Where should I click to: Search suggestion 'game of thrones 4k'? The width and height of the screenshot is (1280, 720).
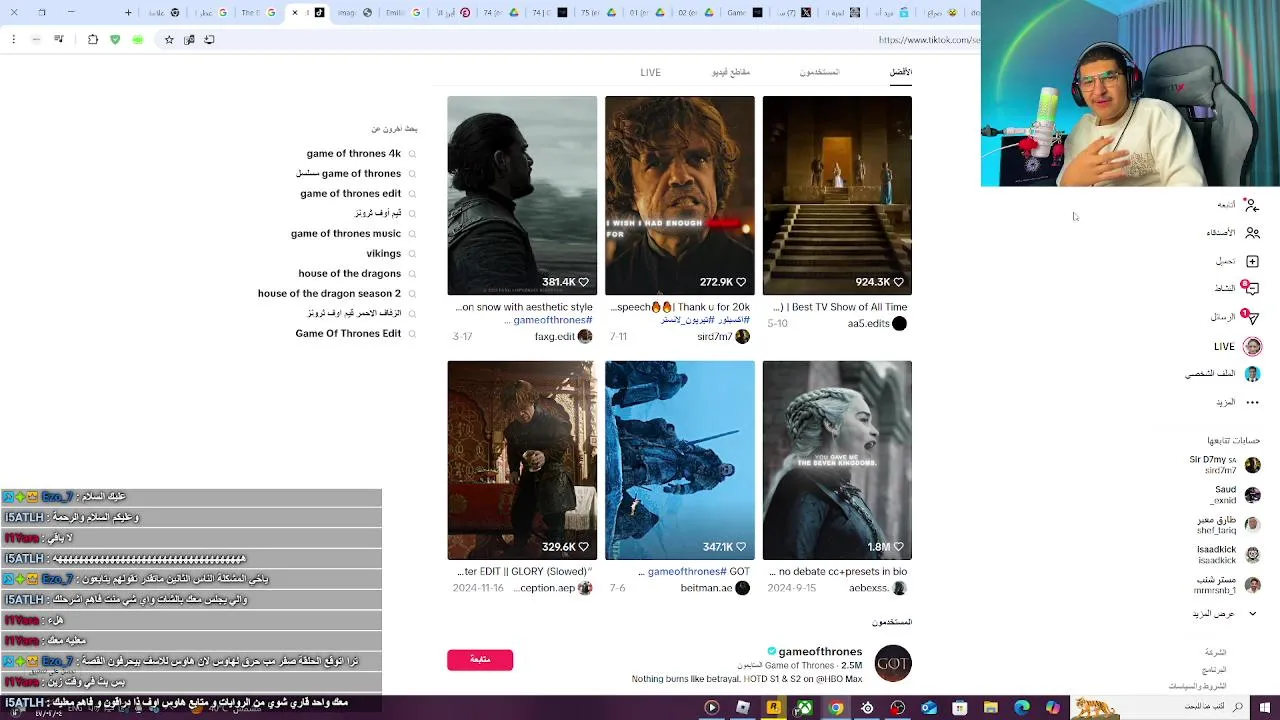354,153
